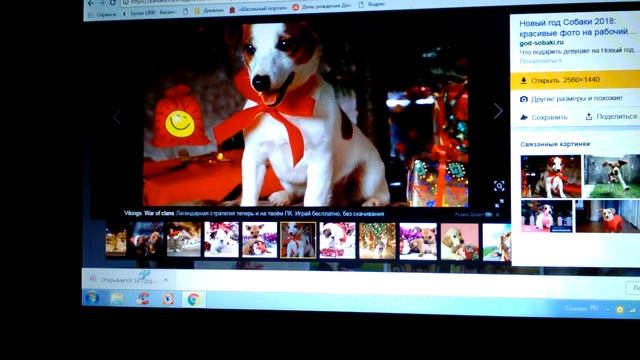
Task: Select the golden puppy on pink thumbnail
Action: (x=460, y=242)
